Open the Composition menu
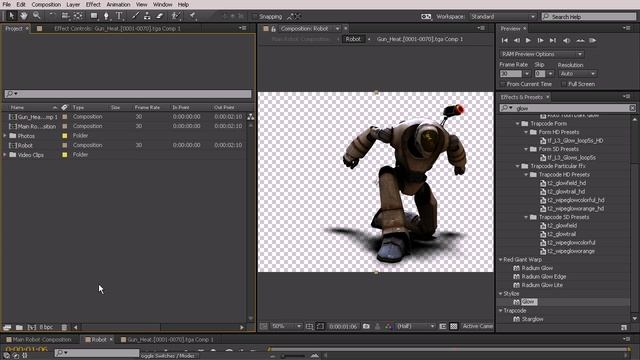 click(46, 4)
